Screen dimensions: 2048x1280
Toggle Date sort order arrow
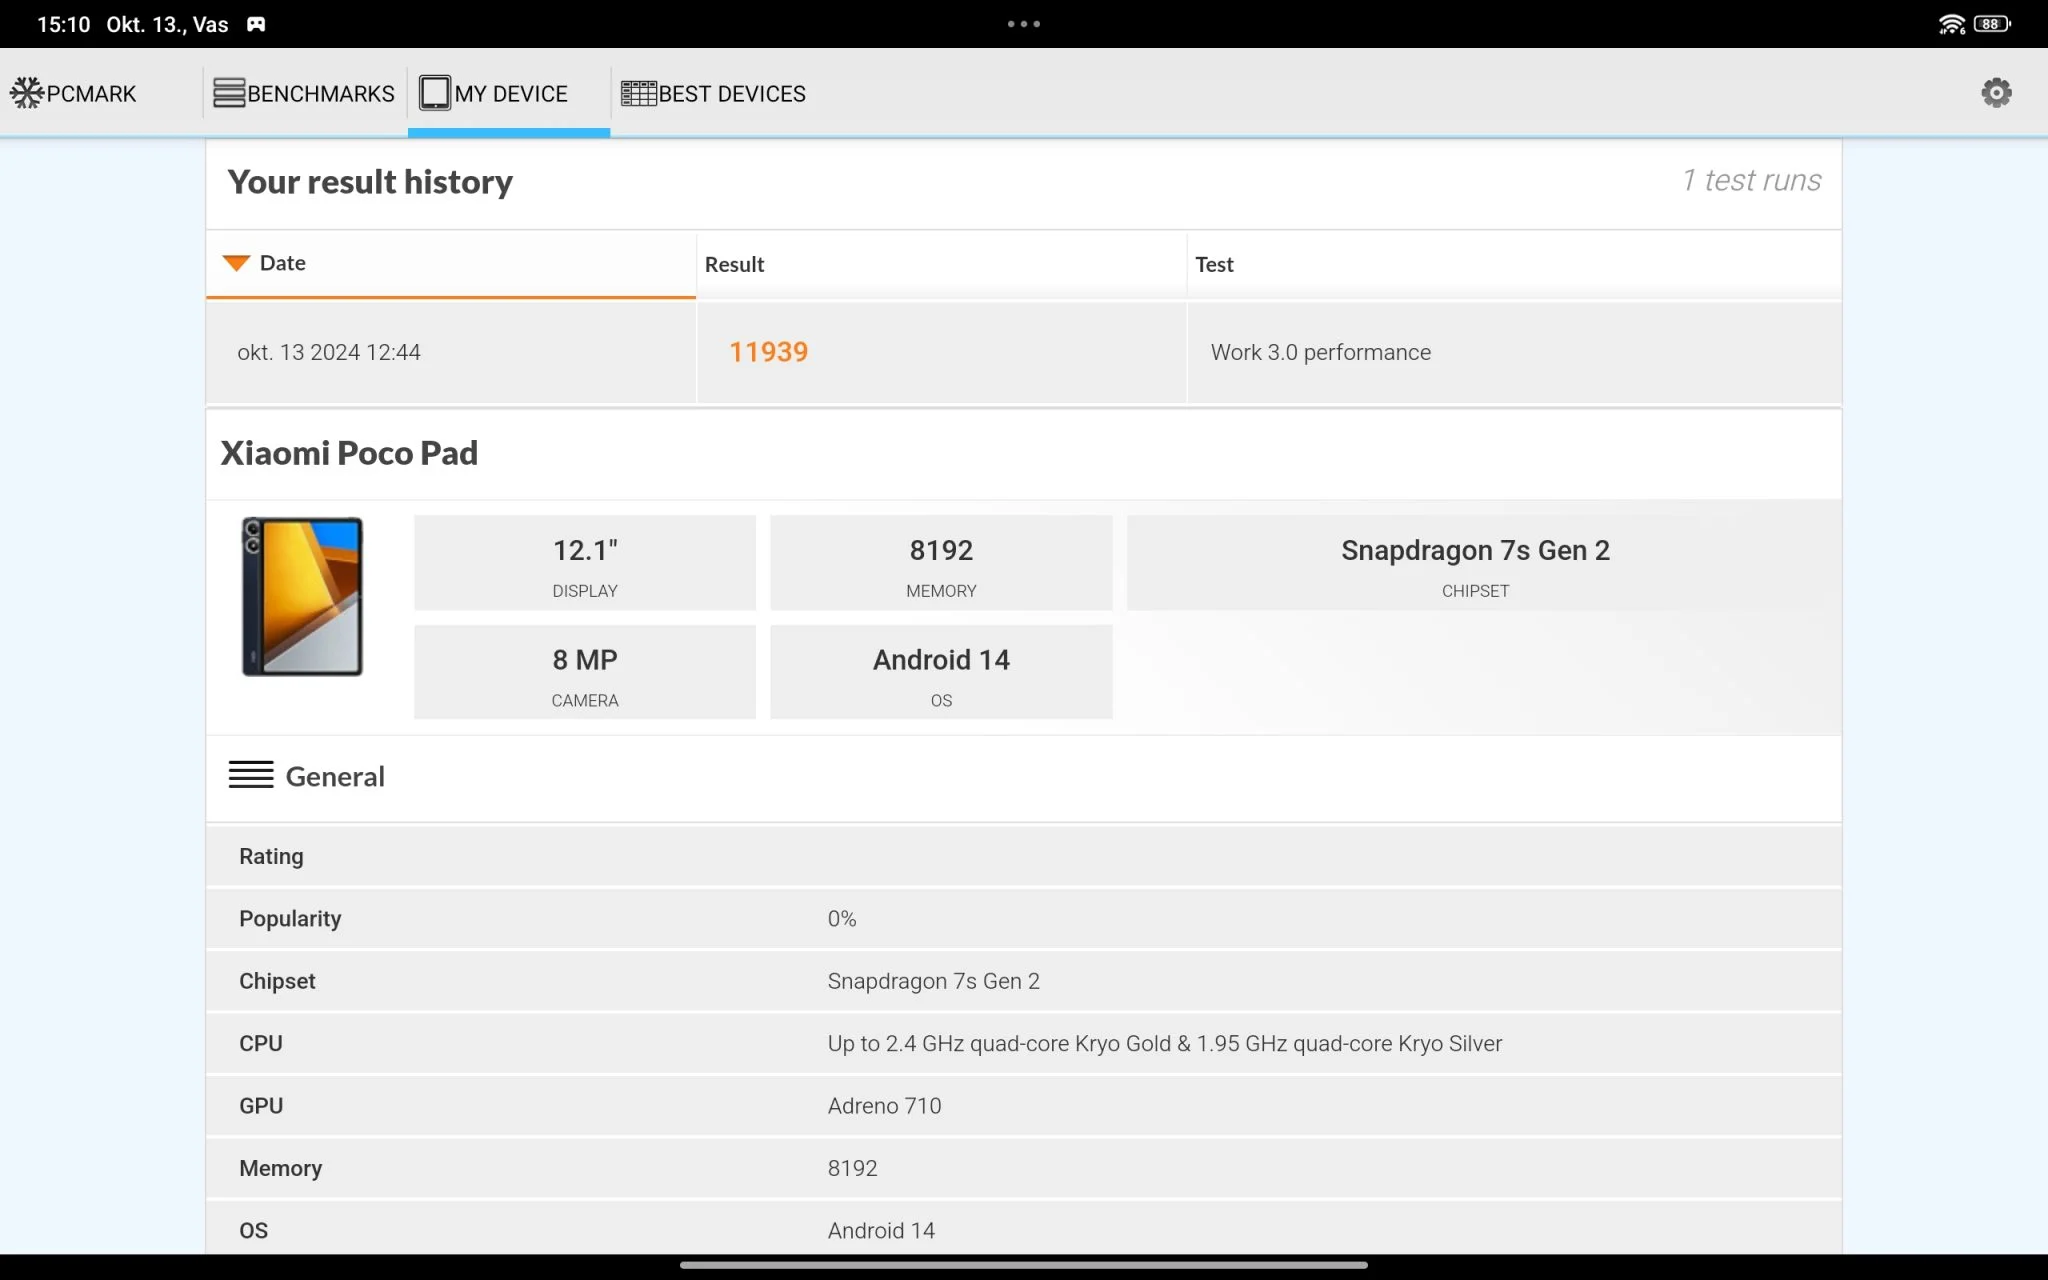coord(236,263)
